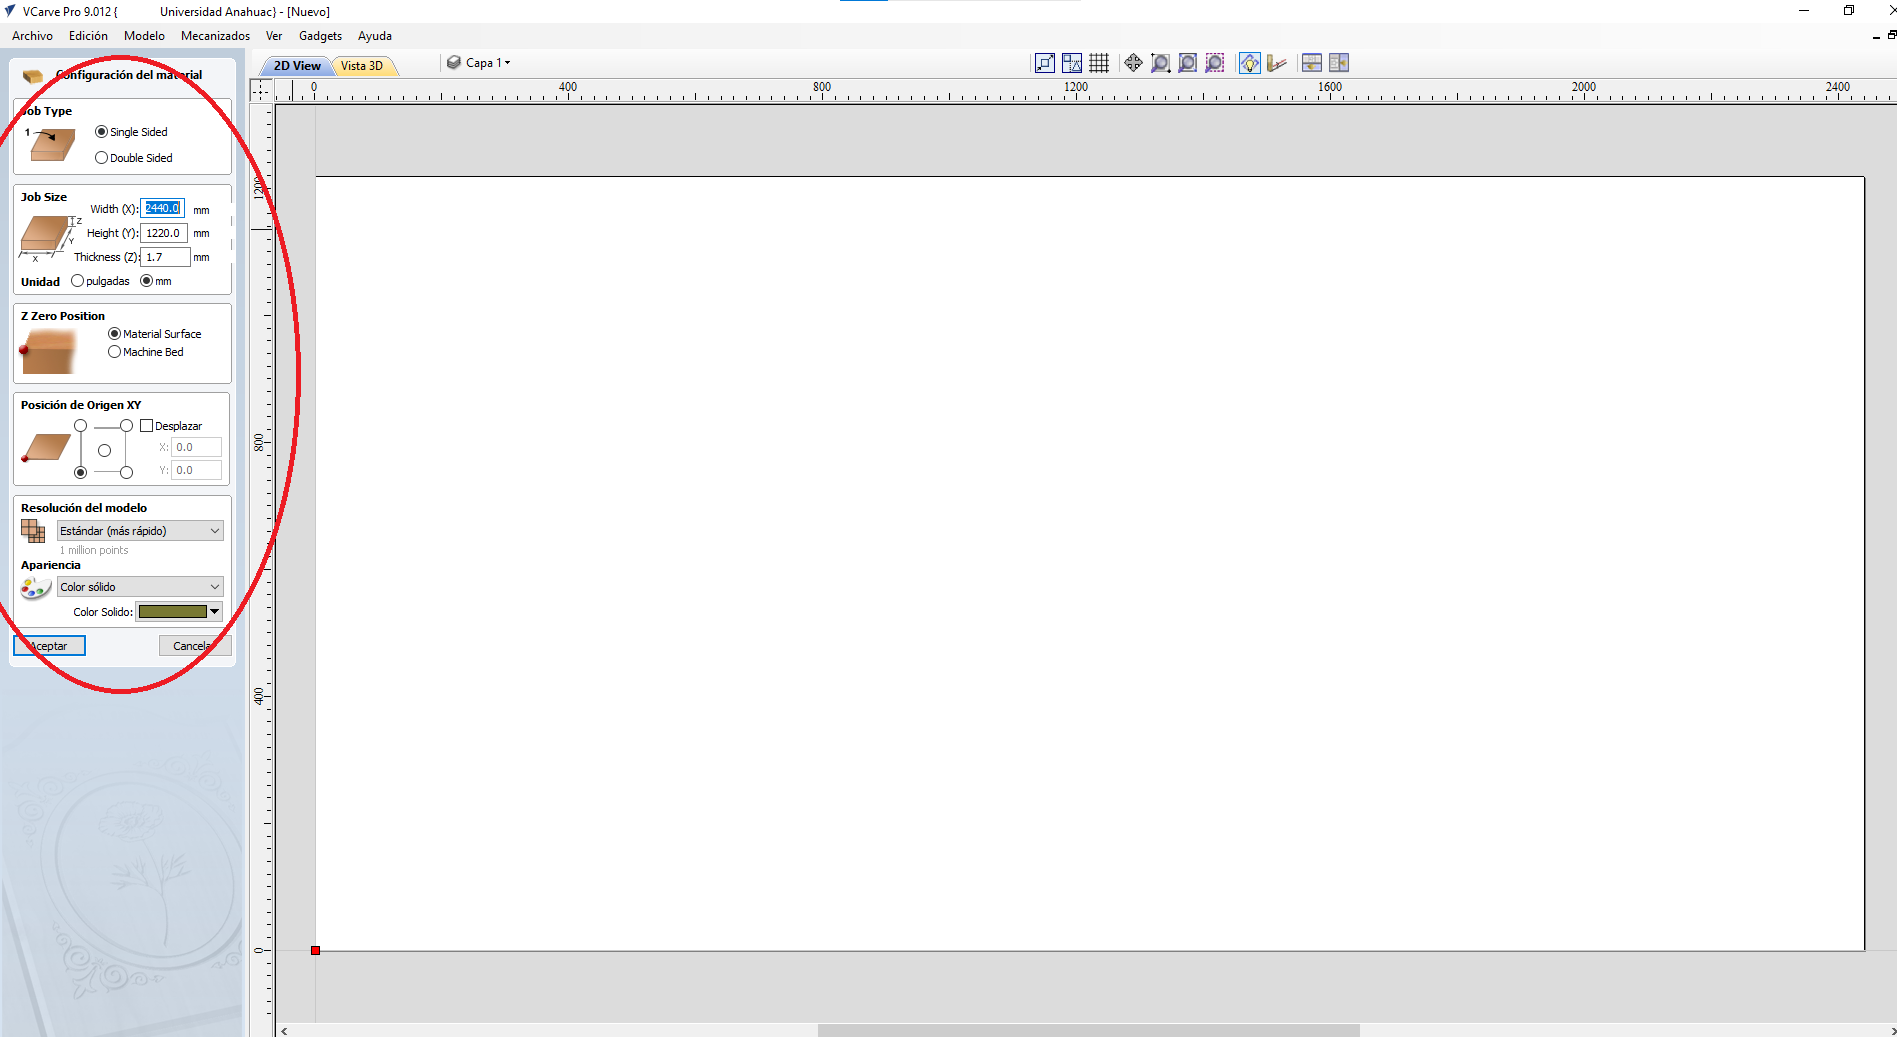Switch to the Vista 3D tab
Viewport: 1897px width, 1037px height.
(x=362, y=66)
